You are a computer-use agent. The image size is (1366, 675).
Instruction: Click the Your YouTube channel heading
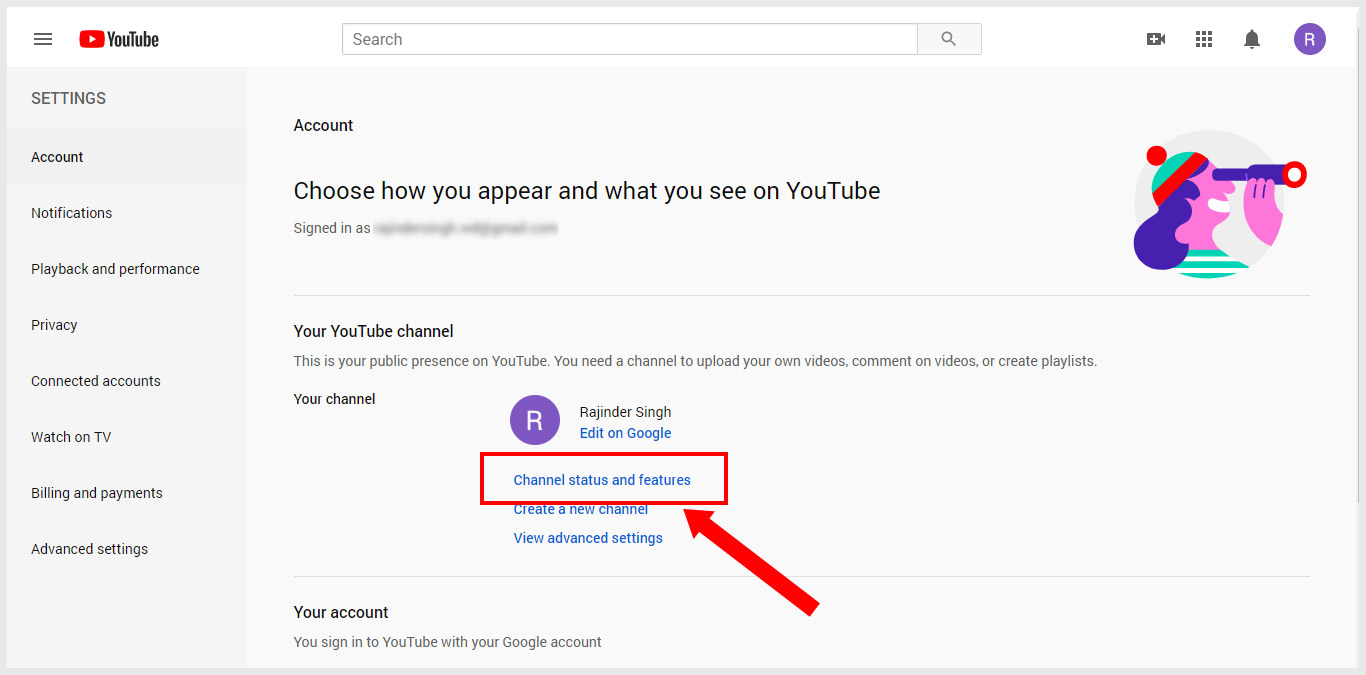373,331
